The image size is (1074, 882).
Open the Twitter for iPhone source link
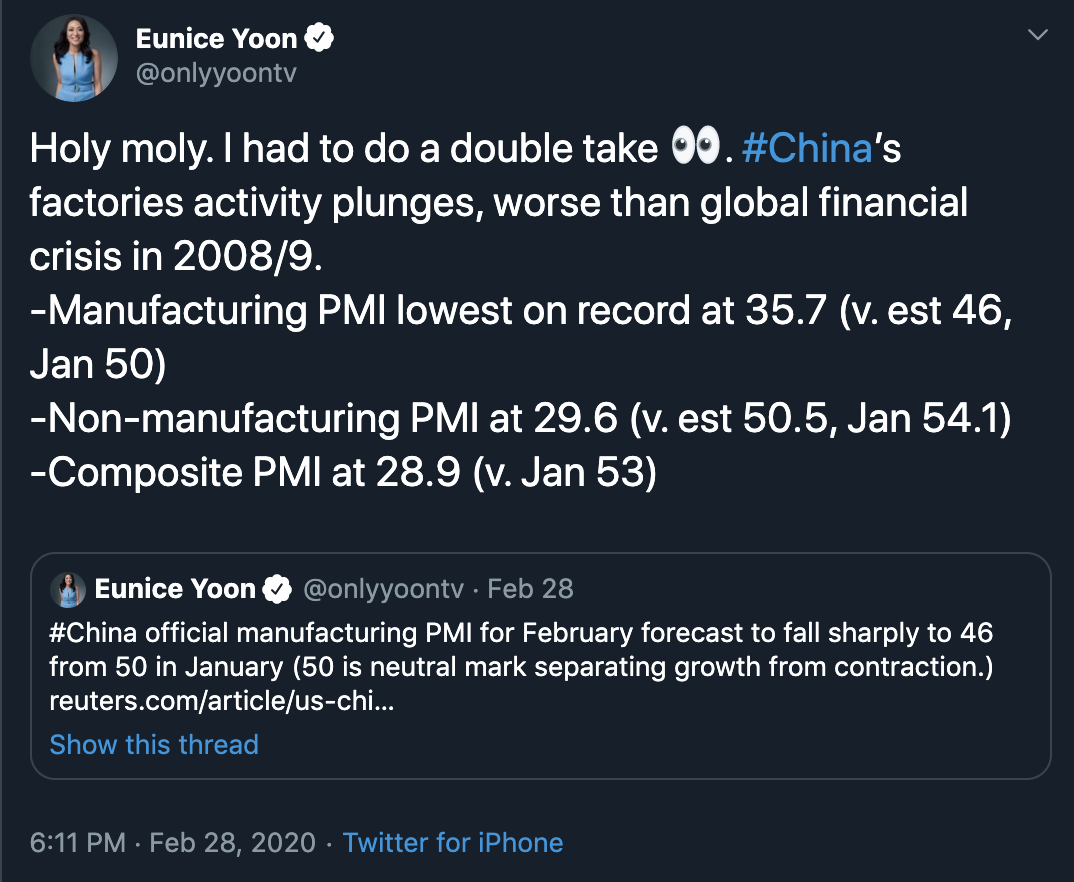pyautogui.click(x=453, y=843)
